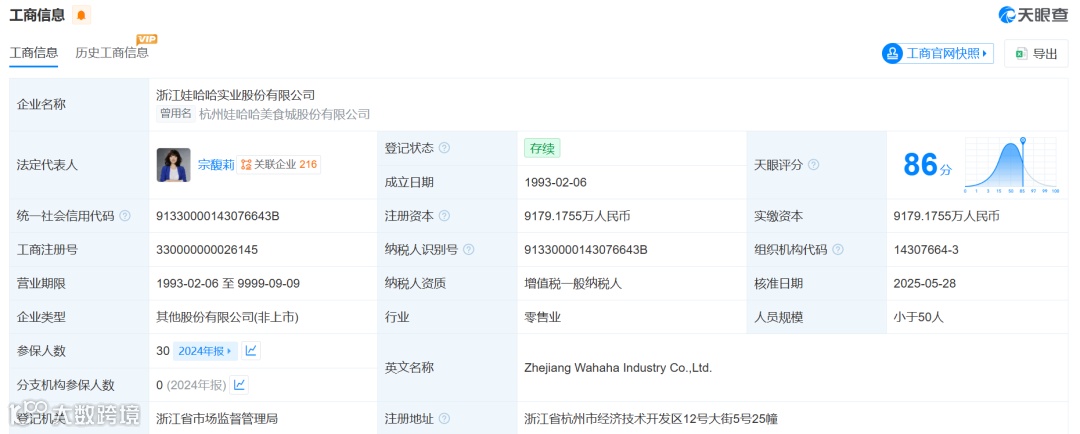This screenshot has height=434, width=1080.
Task: Click the 86分 score value
Action: 927,165
